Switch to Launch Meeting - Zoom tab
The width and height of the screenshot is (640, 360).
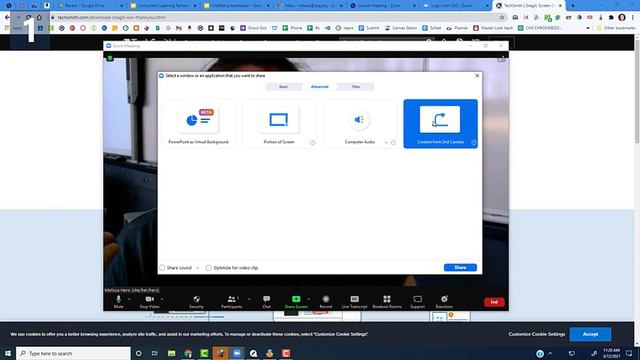(382, 6)
